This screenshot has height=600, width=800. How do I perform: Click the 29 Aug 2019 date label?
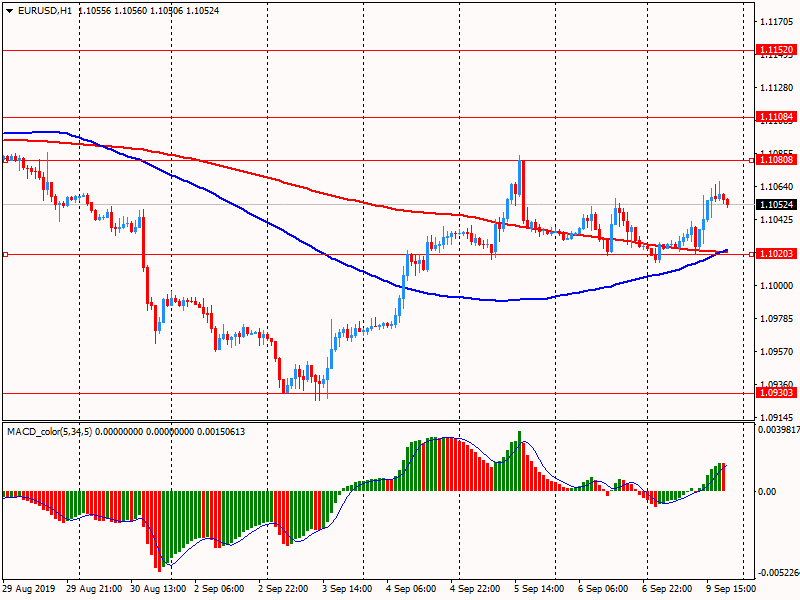pos(29,589)
